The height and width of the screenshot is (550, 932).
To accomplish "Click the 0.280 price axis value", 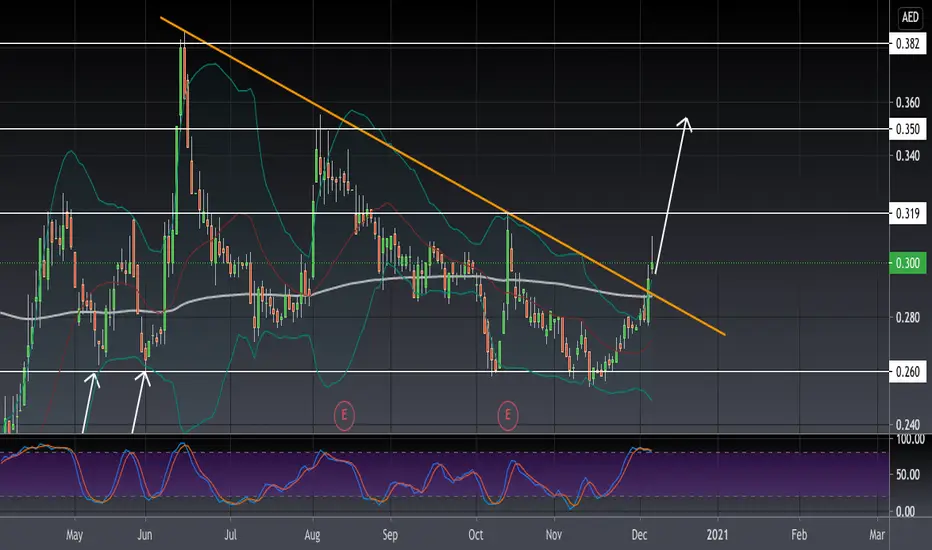I will [908, 318].
